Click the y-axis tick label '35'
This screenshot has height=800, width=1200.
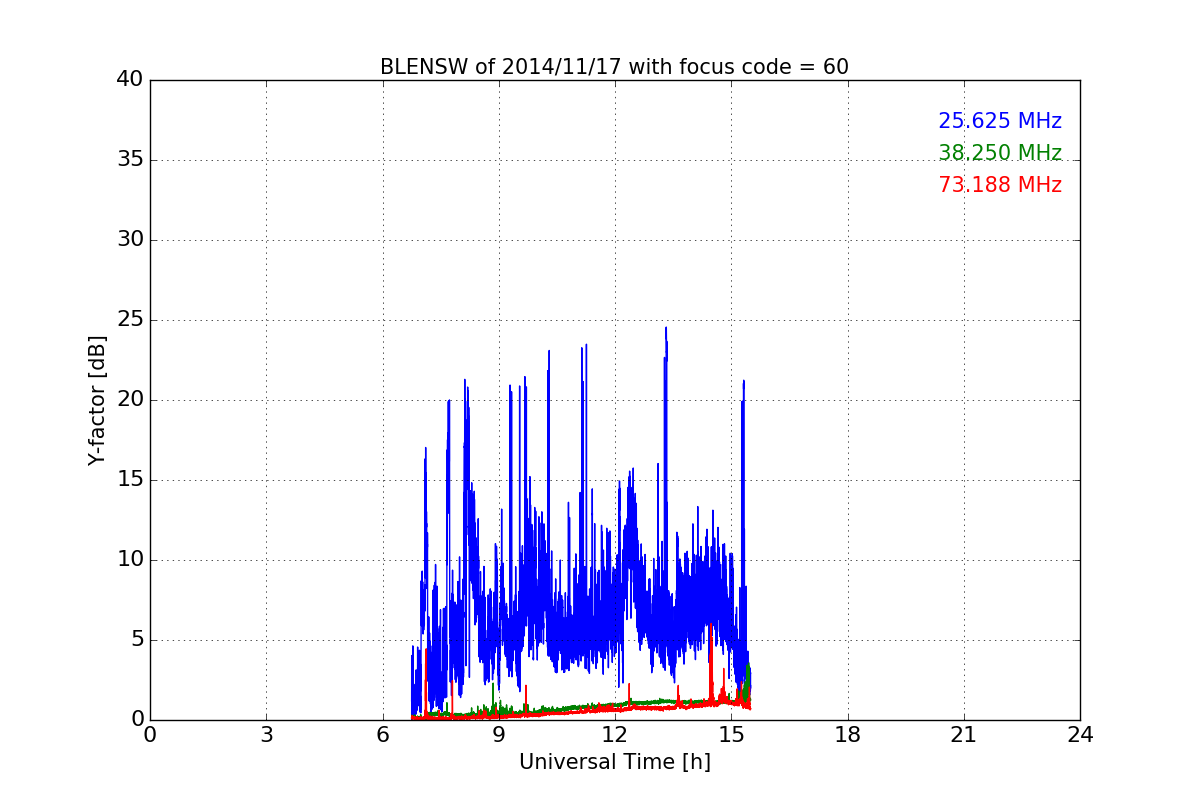130,160
